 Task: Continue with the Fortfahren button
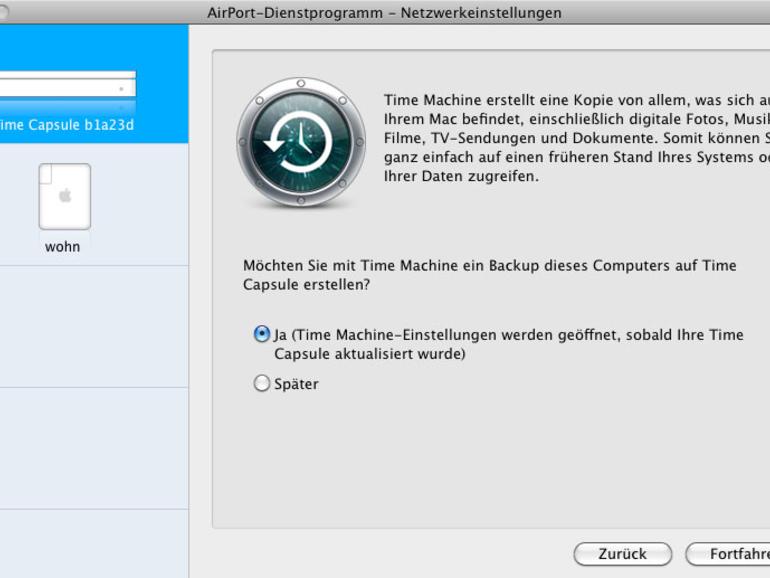(x=728, y=554)
